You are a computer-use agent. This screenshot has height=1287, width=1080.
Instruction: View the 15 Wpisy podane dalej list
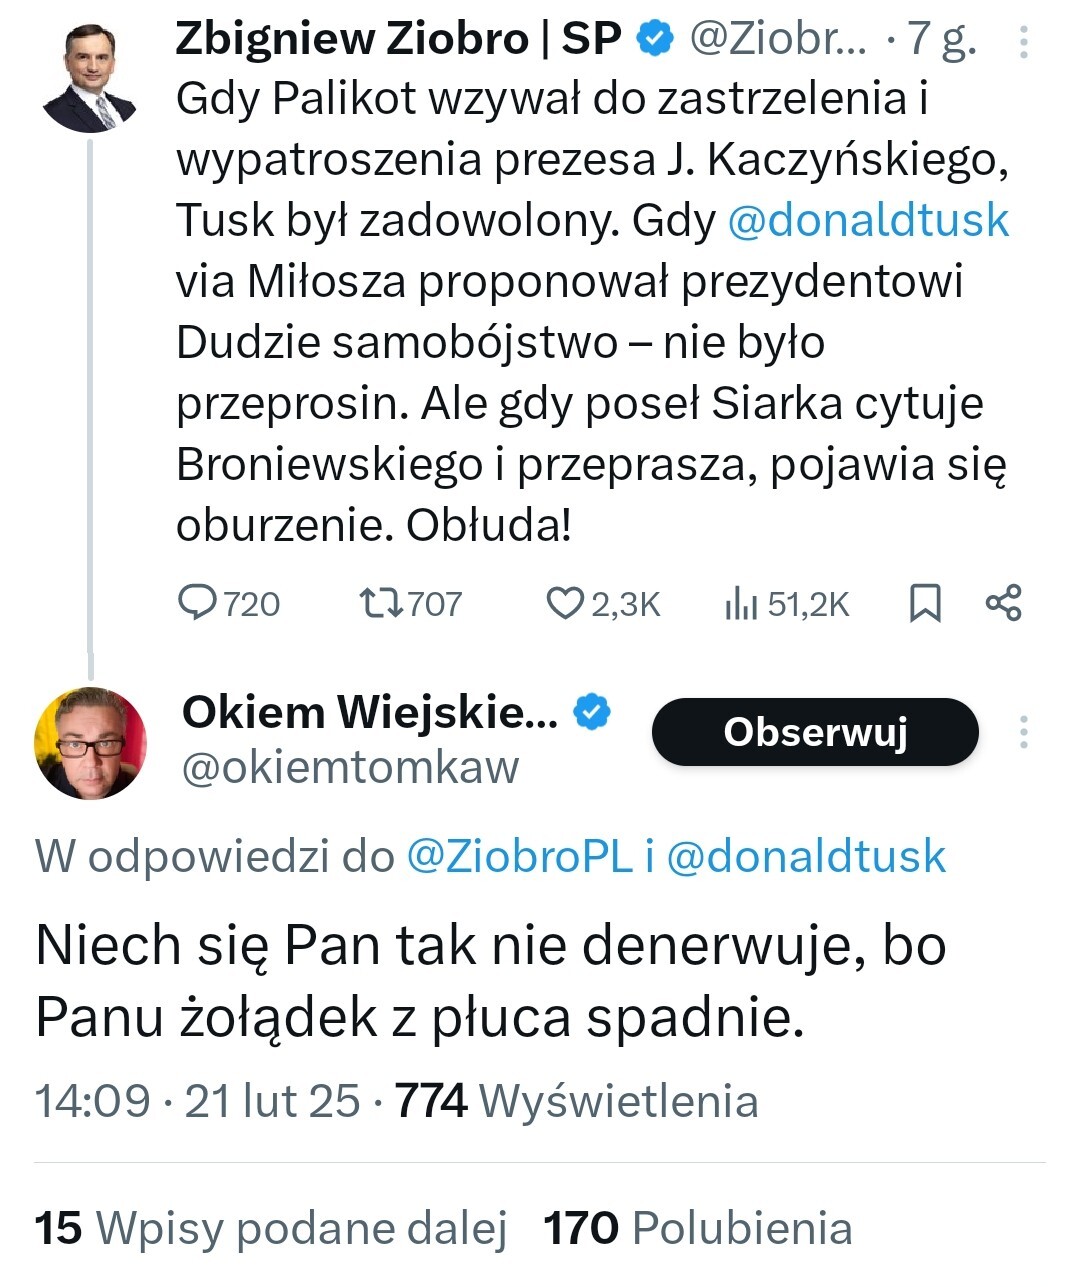click(x=271, y=1228)
